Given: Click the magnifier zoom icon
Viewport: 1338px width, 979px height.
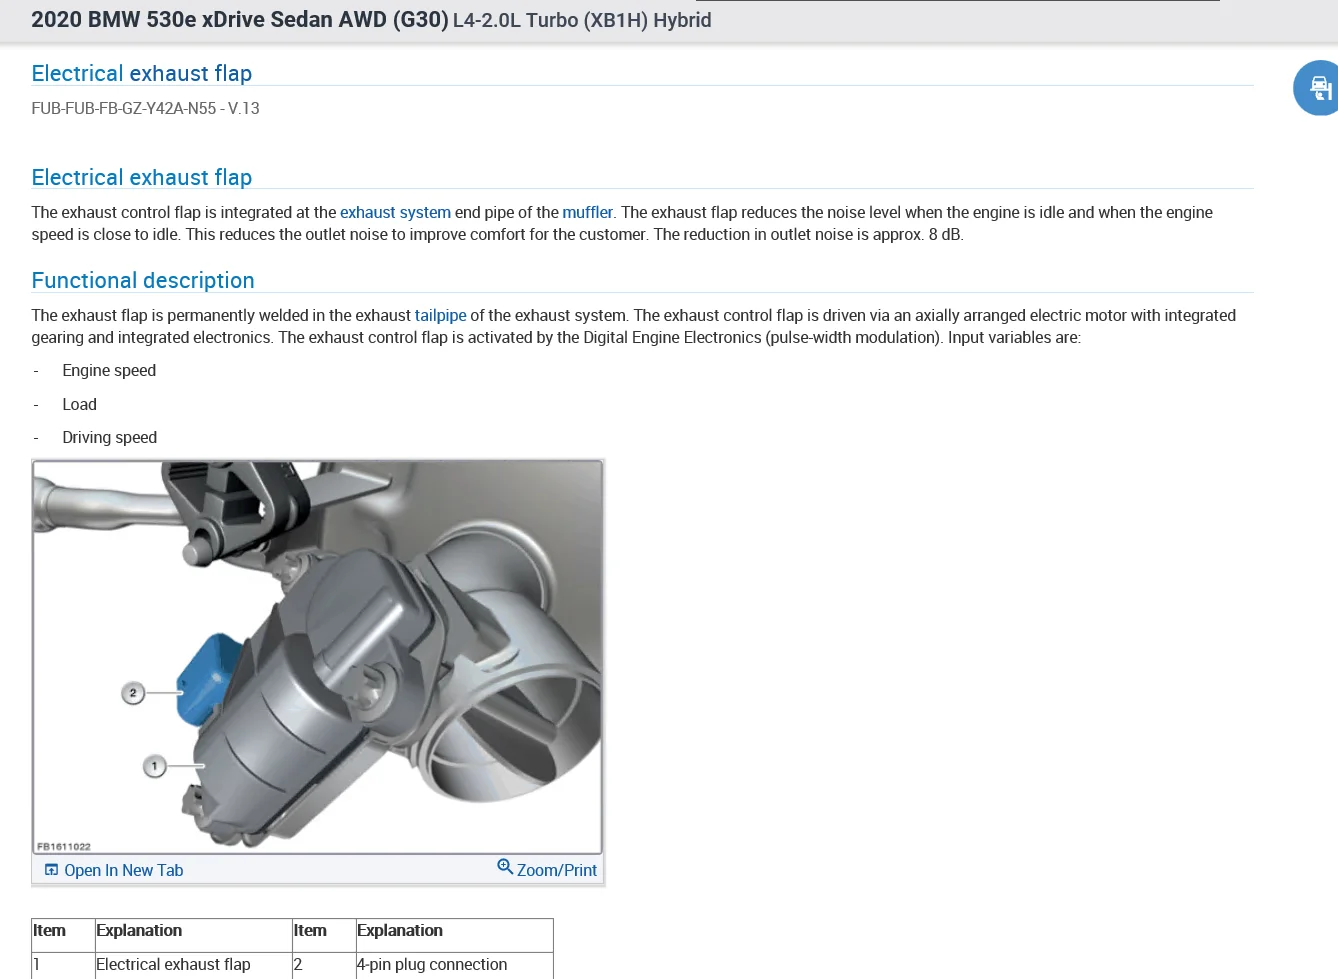Looking at the screenshot, I should (505, 867).
